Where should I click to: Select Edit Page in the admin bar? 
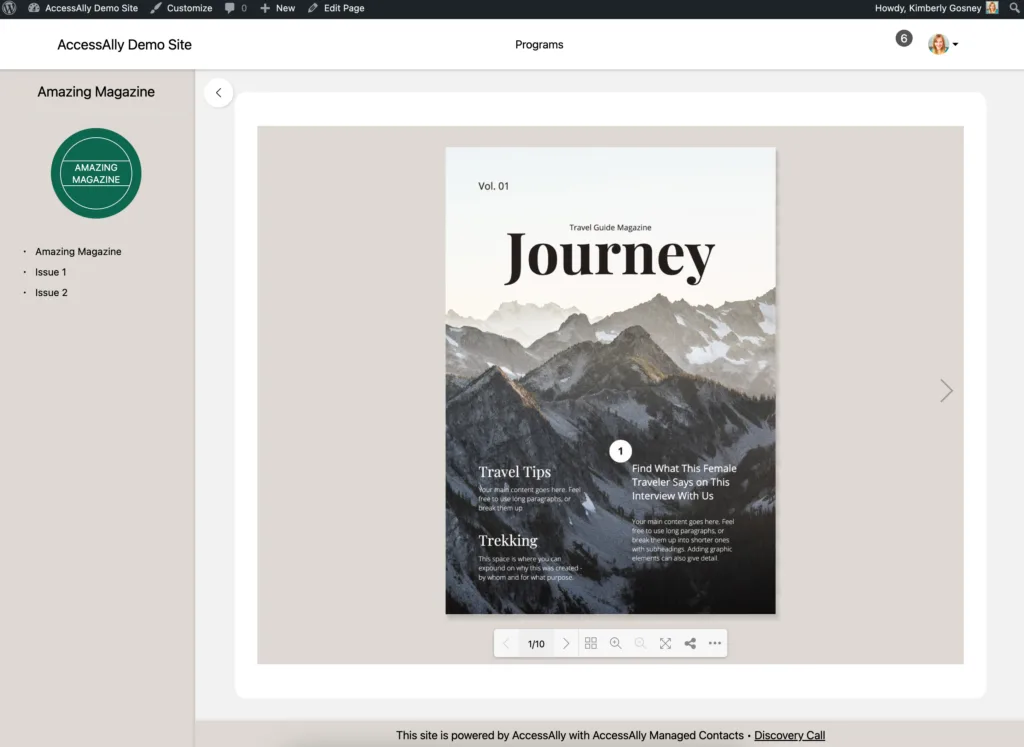[x=336, y=8]
